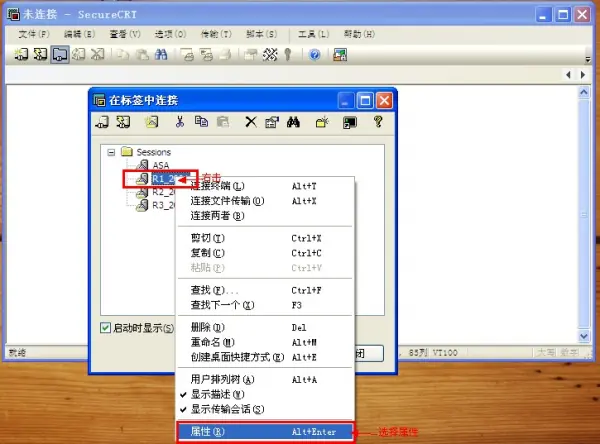Choose 连接两者(B) in the context menu
The height and width of the screenshot is (444, 600).
265,216
